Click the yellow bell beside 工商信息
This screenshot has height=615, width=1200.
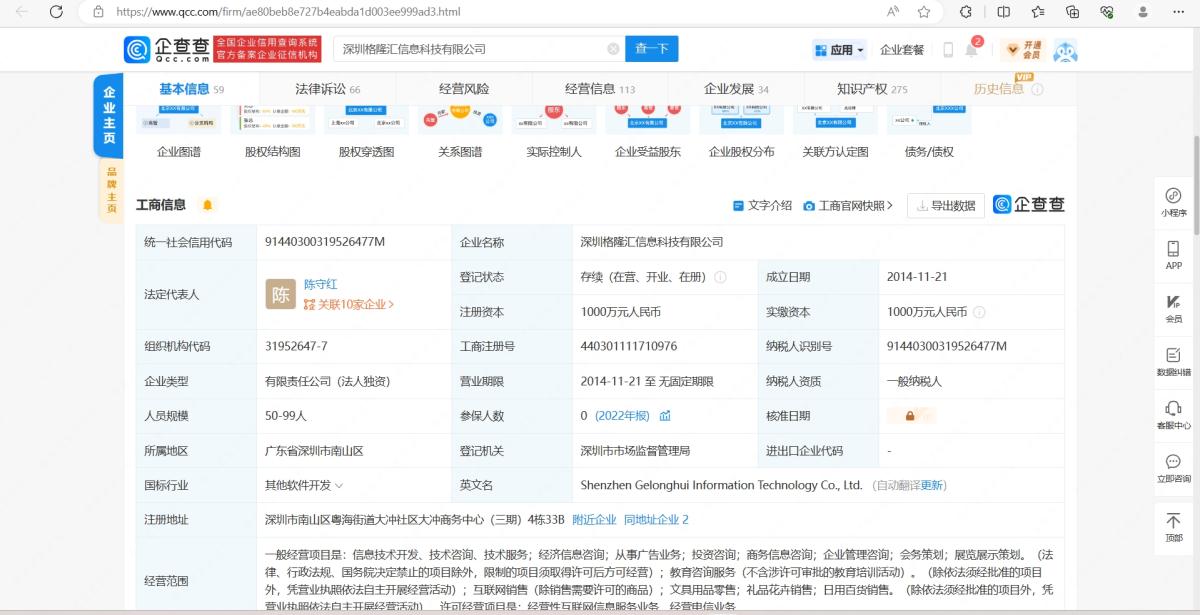(207, 204)
